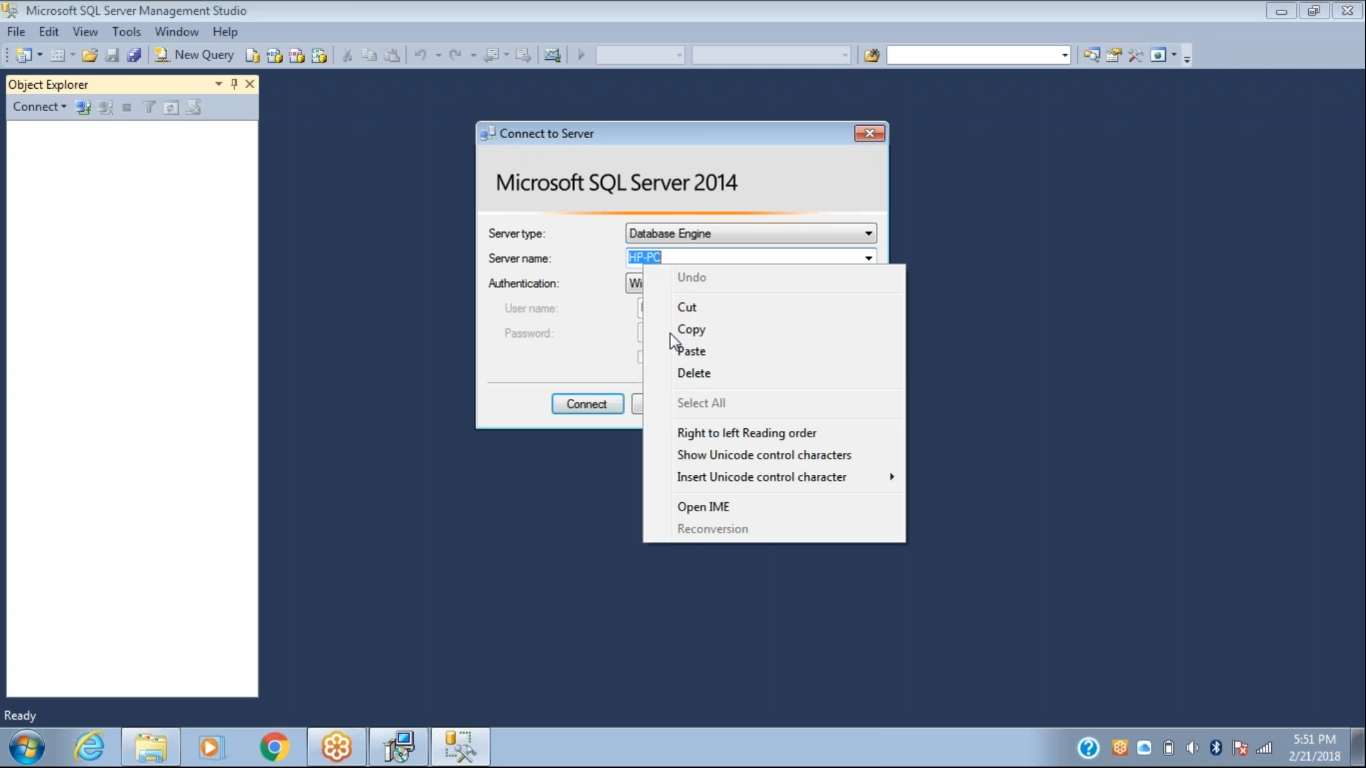
Task: Click the SQL Server Management Studio taskbar icon
Action: pyautogui.click(x=460, y=747)
